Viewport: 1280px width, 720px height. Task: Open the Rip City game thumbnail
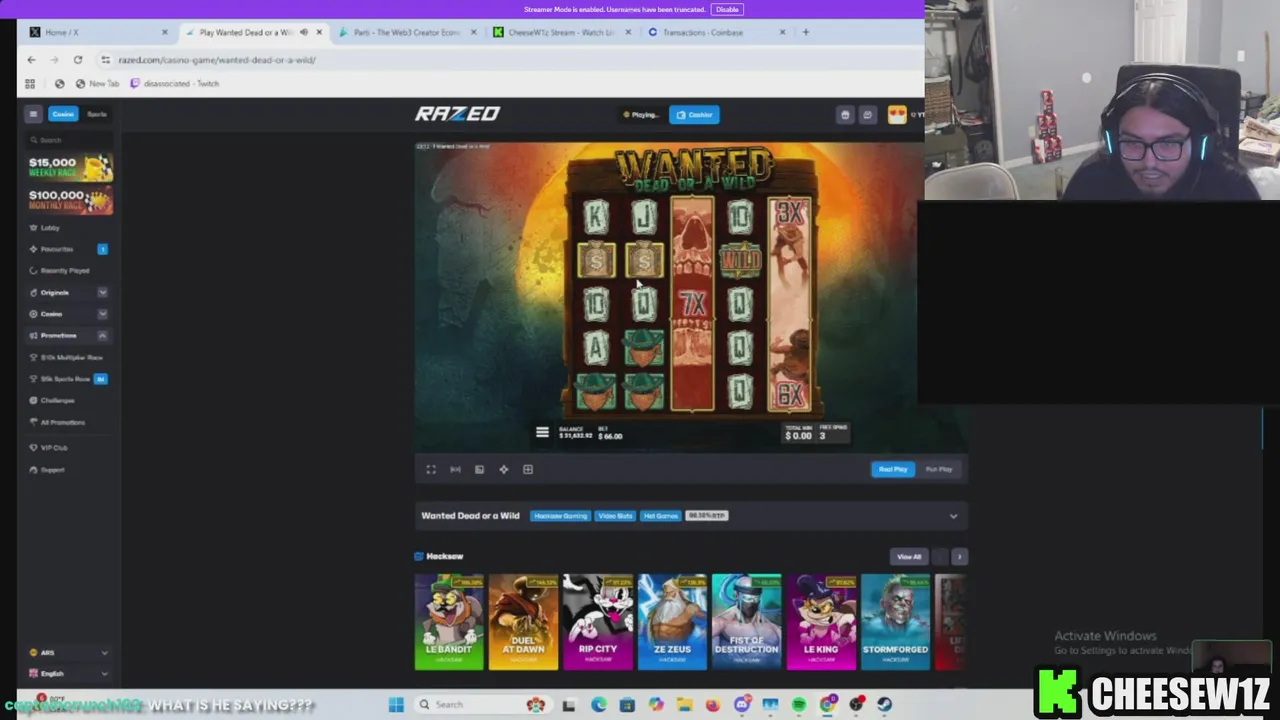598,621
